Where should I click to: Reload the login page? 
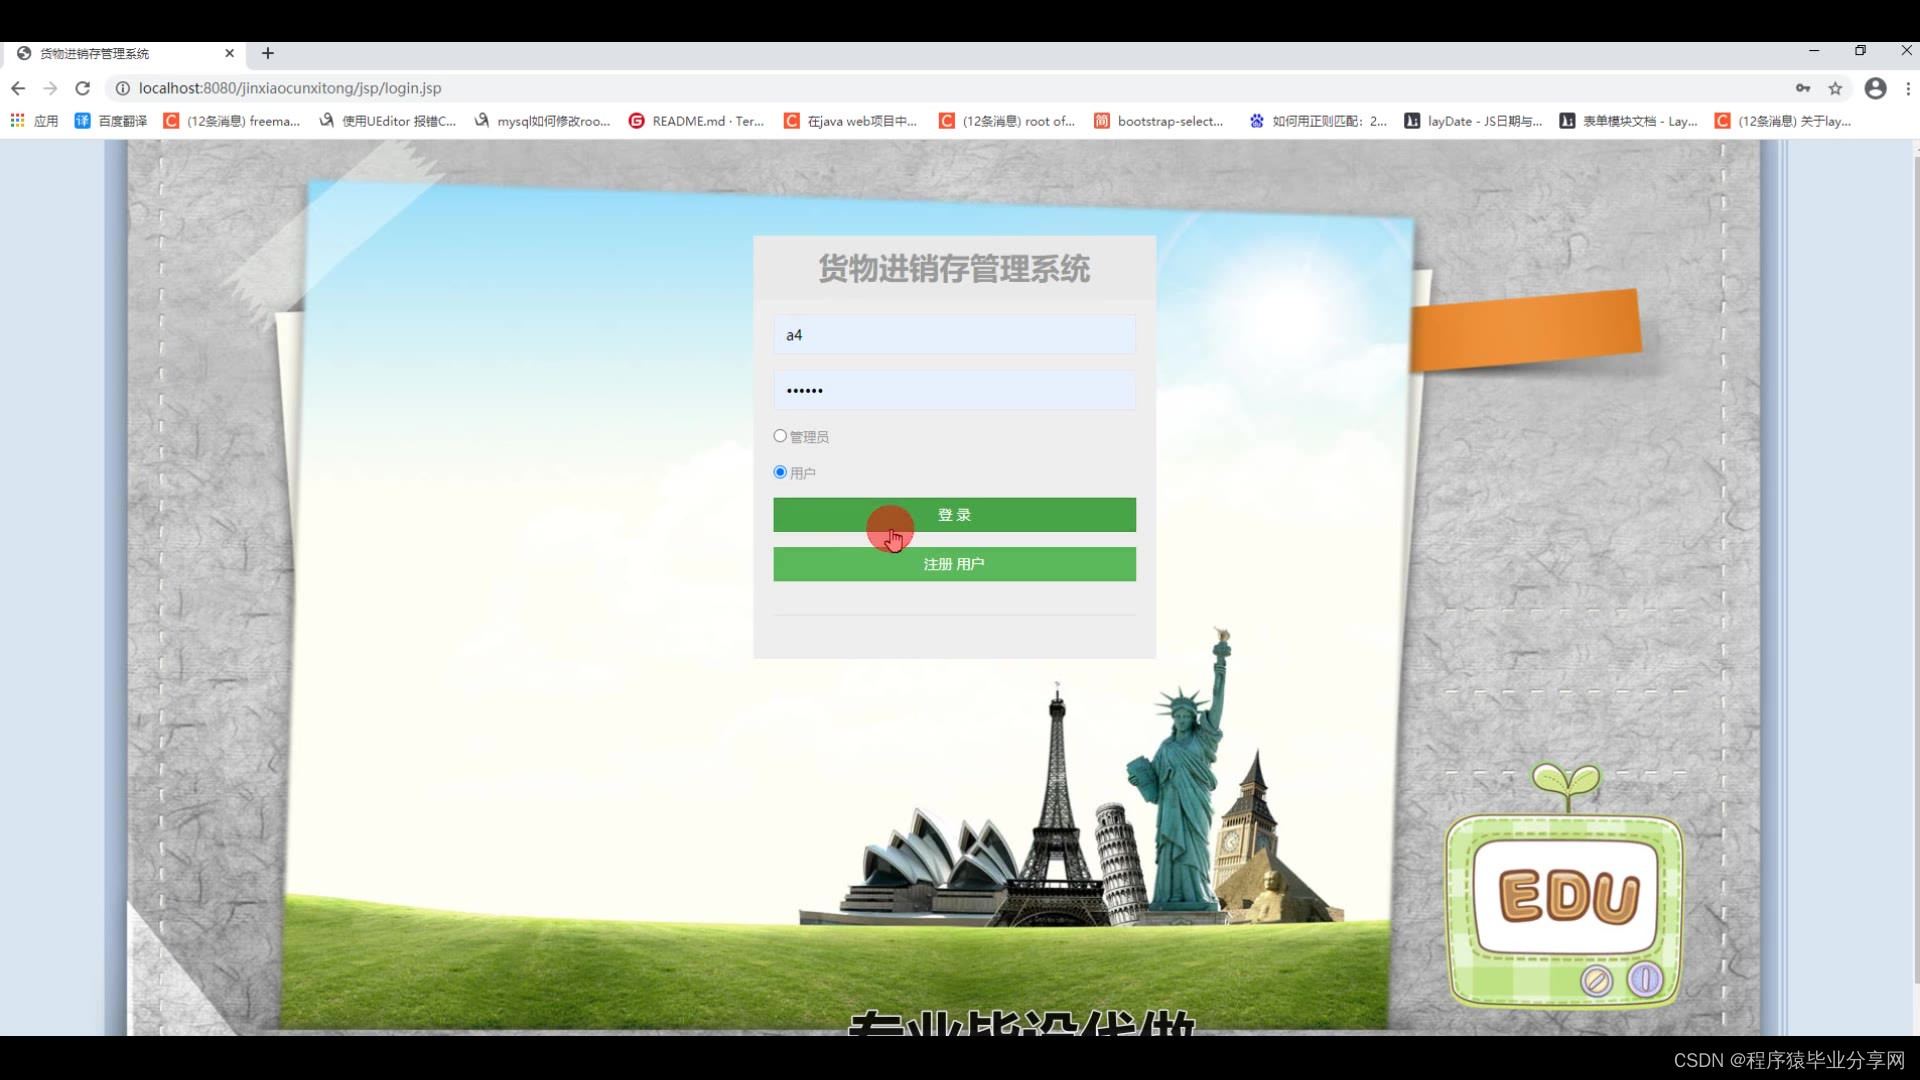coord(83,88)
